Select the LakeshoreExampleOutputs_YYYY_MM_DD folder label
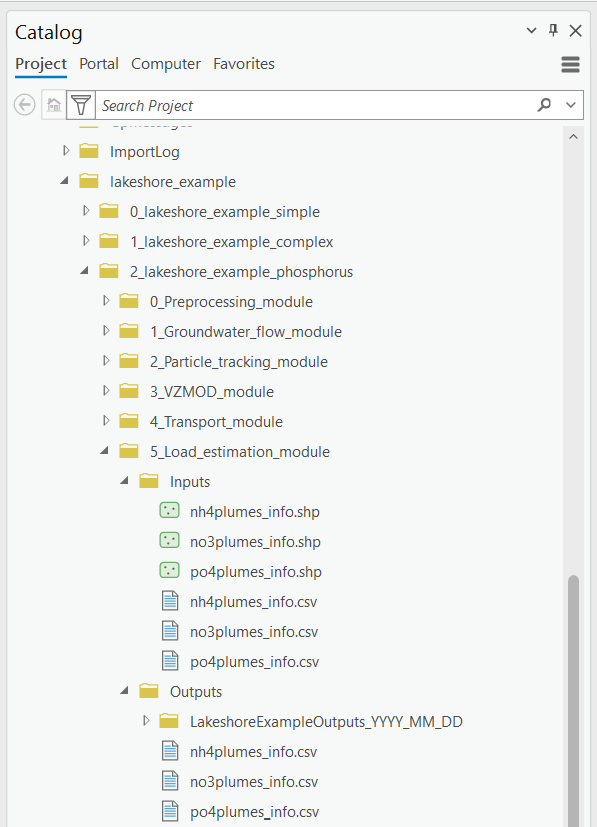Screen dimensions: 597x827 pyautogui.click(x=326, y=722)
